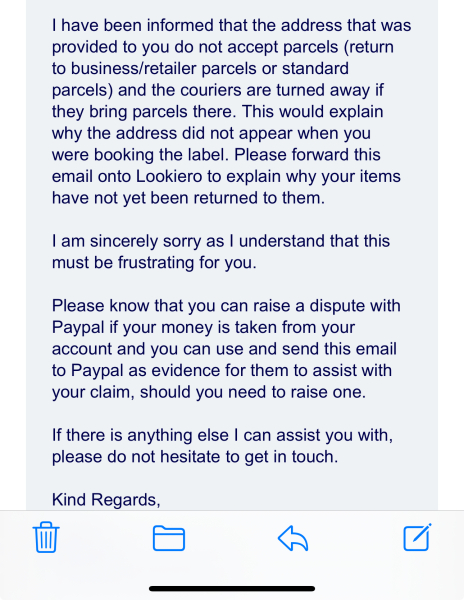Compose a new message with pencil icon
Image resolution: width=464 pixels, height=600 pixels.
click(x=417, y=537)
